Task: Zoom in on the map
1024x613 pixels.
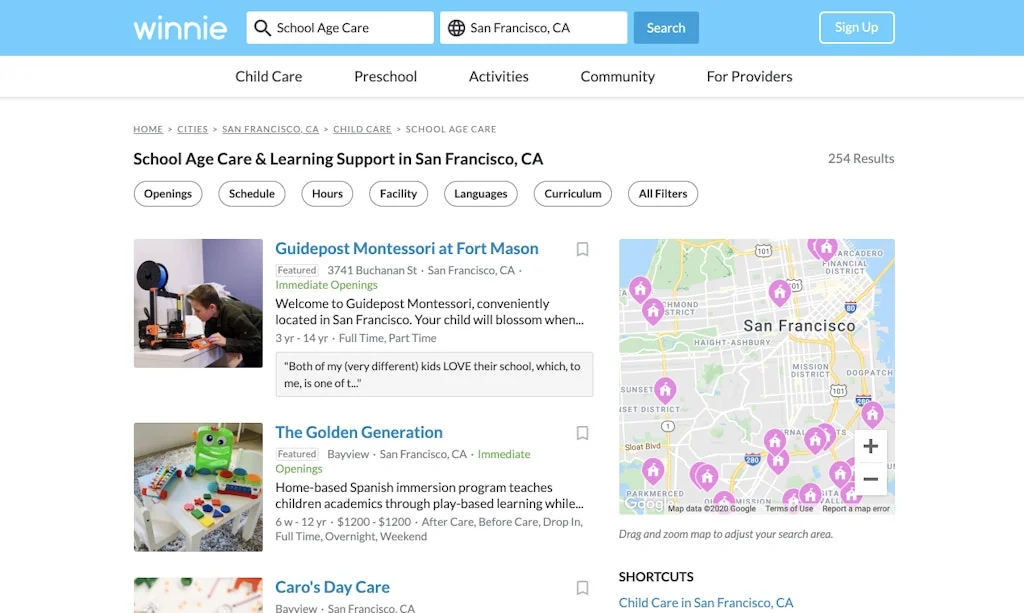Action: [x=870, y=446]
